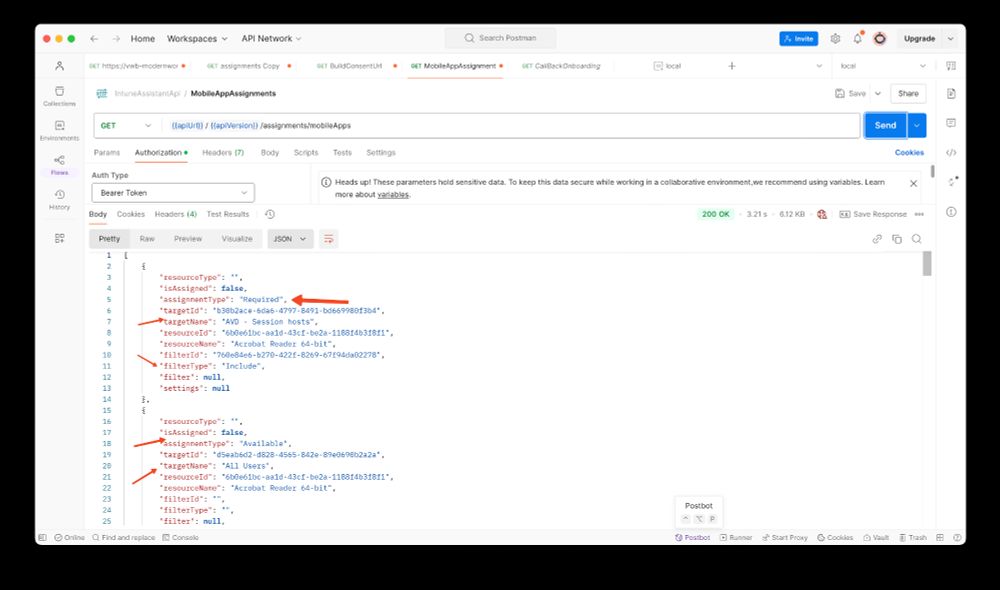Image resolution: width=1000 pixels, height=590 pixels.
Task: Click Save Response
Action: [x=872, y=214]
